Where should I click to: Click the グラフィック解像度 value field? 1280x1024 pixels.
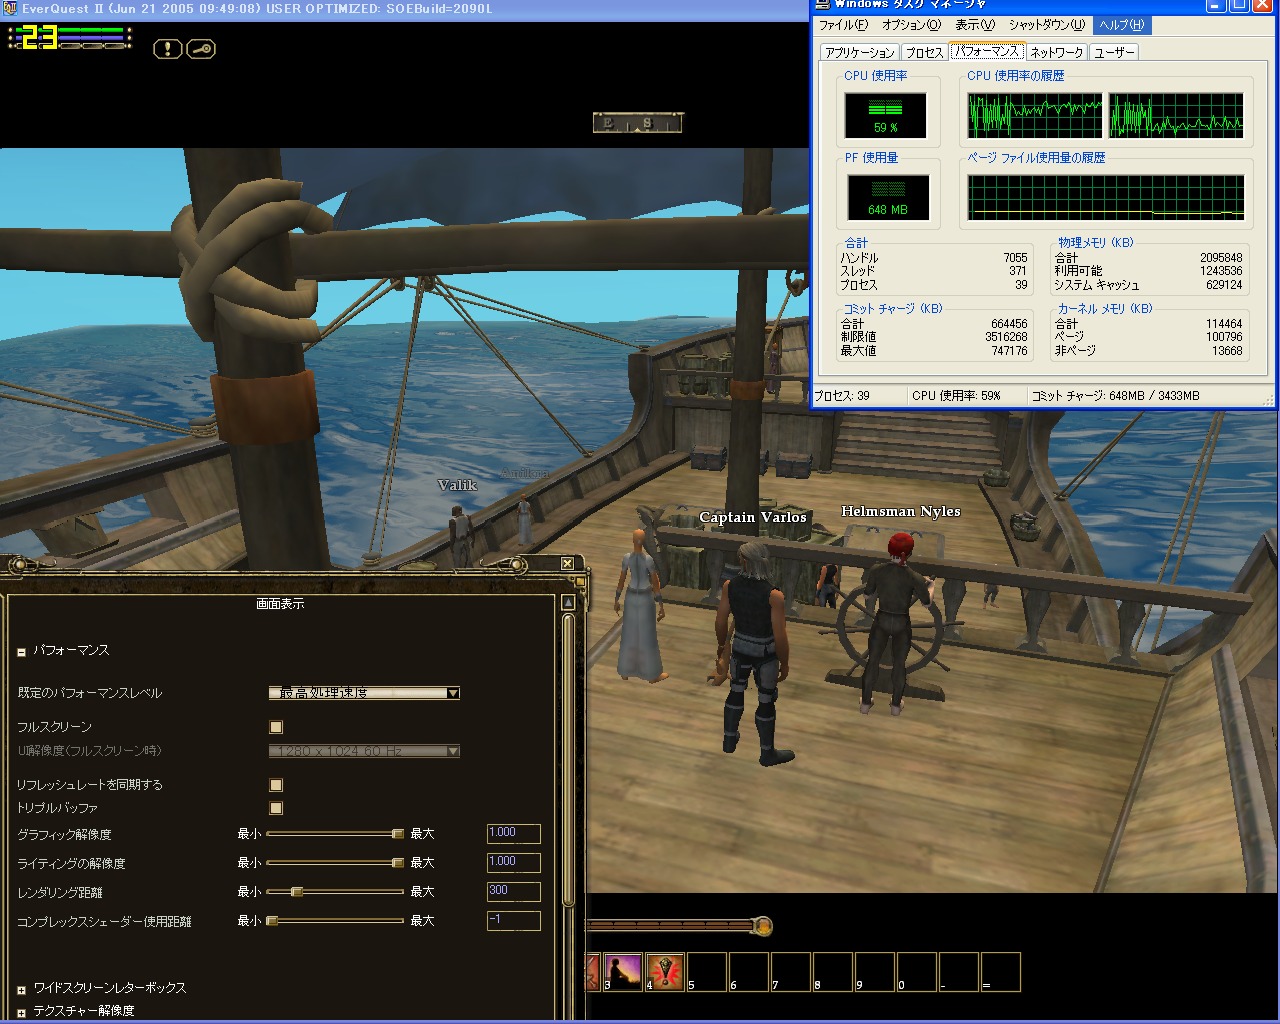(514, 834)
